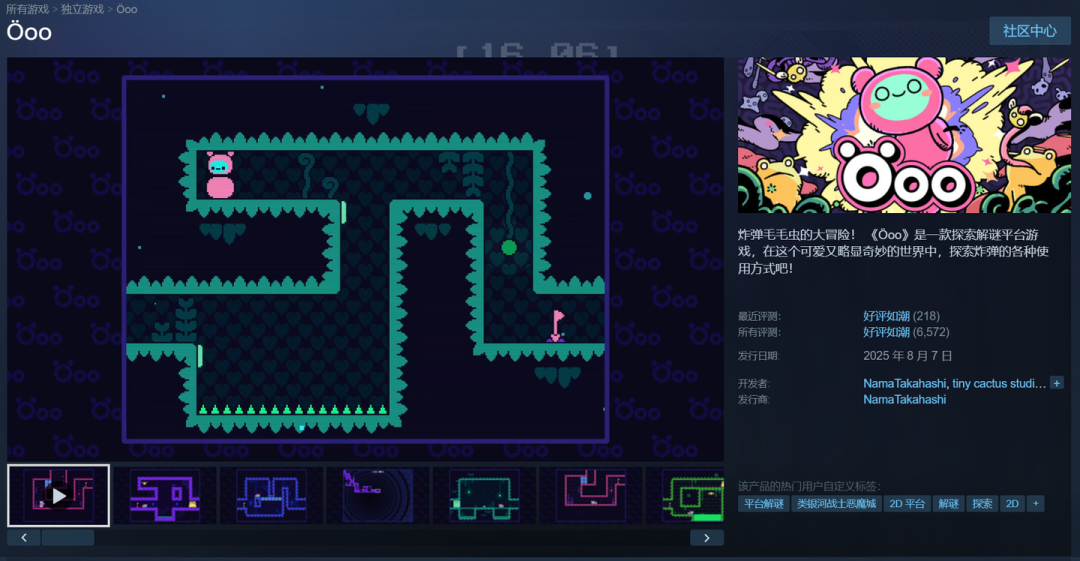Click the main game screenshot viewer
The width and height of the screenshot is (1080, 561).
pyautogui.click(x=365, y=259)
